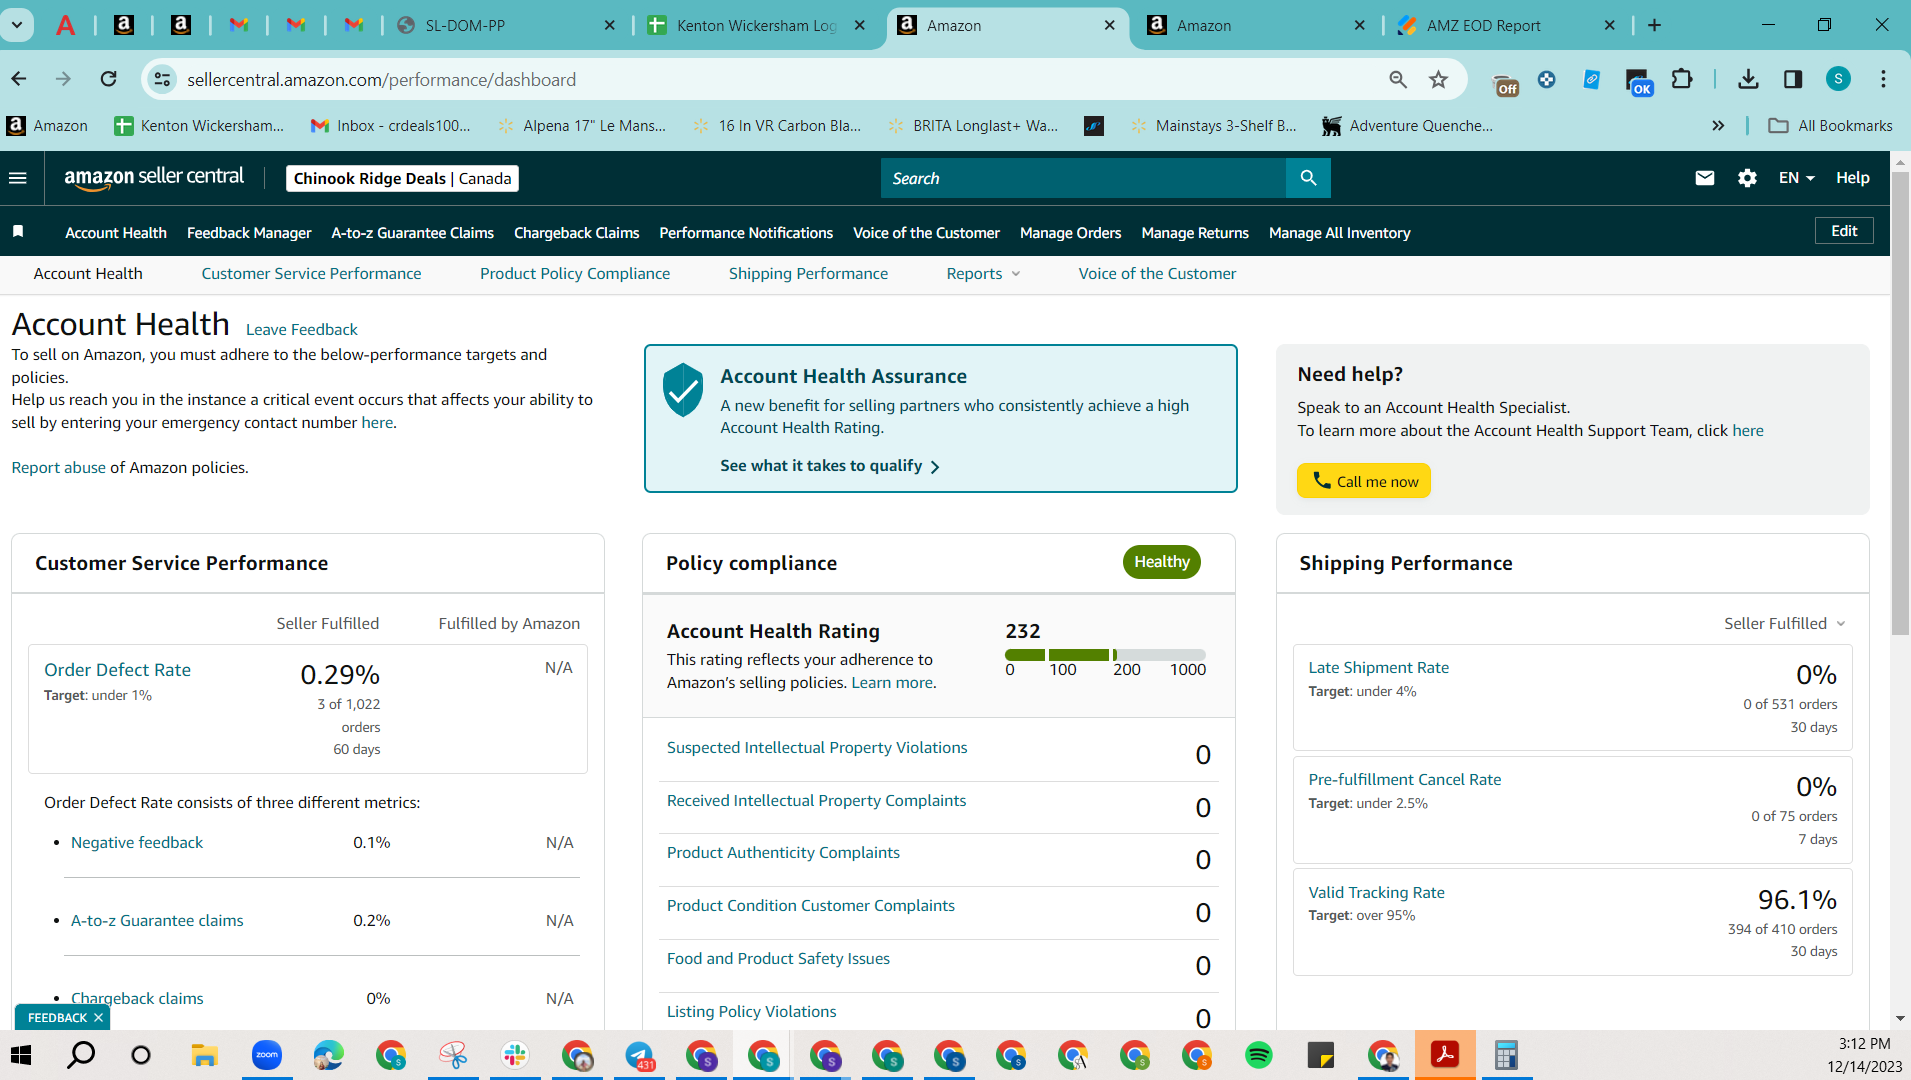Click the browser zoom magnifier icon in address bar

(1398, 79)
